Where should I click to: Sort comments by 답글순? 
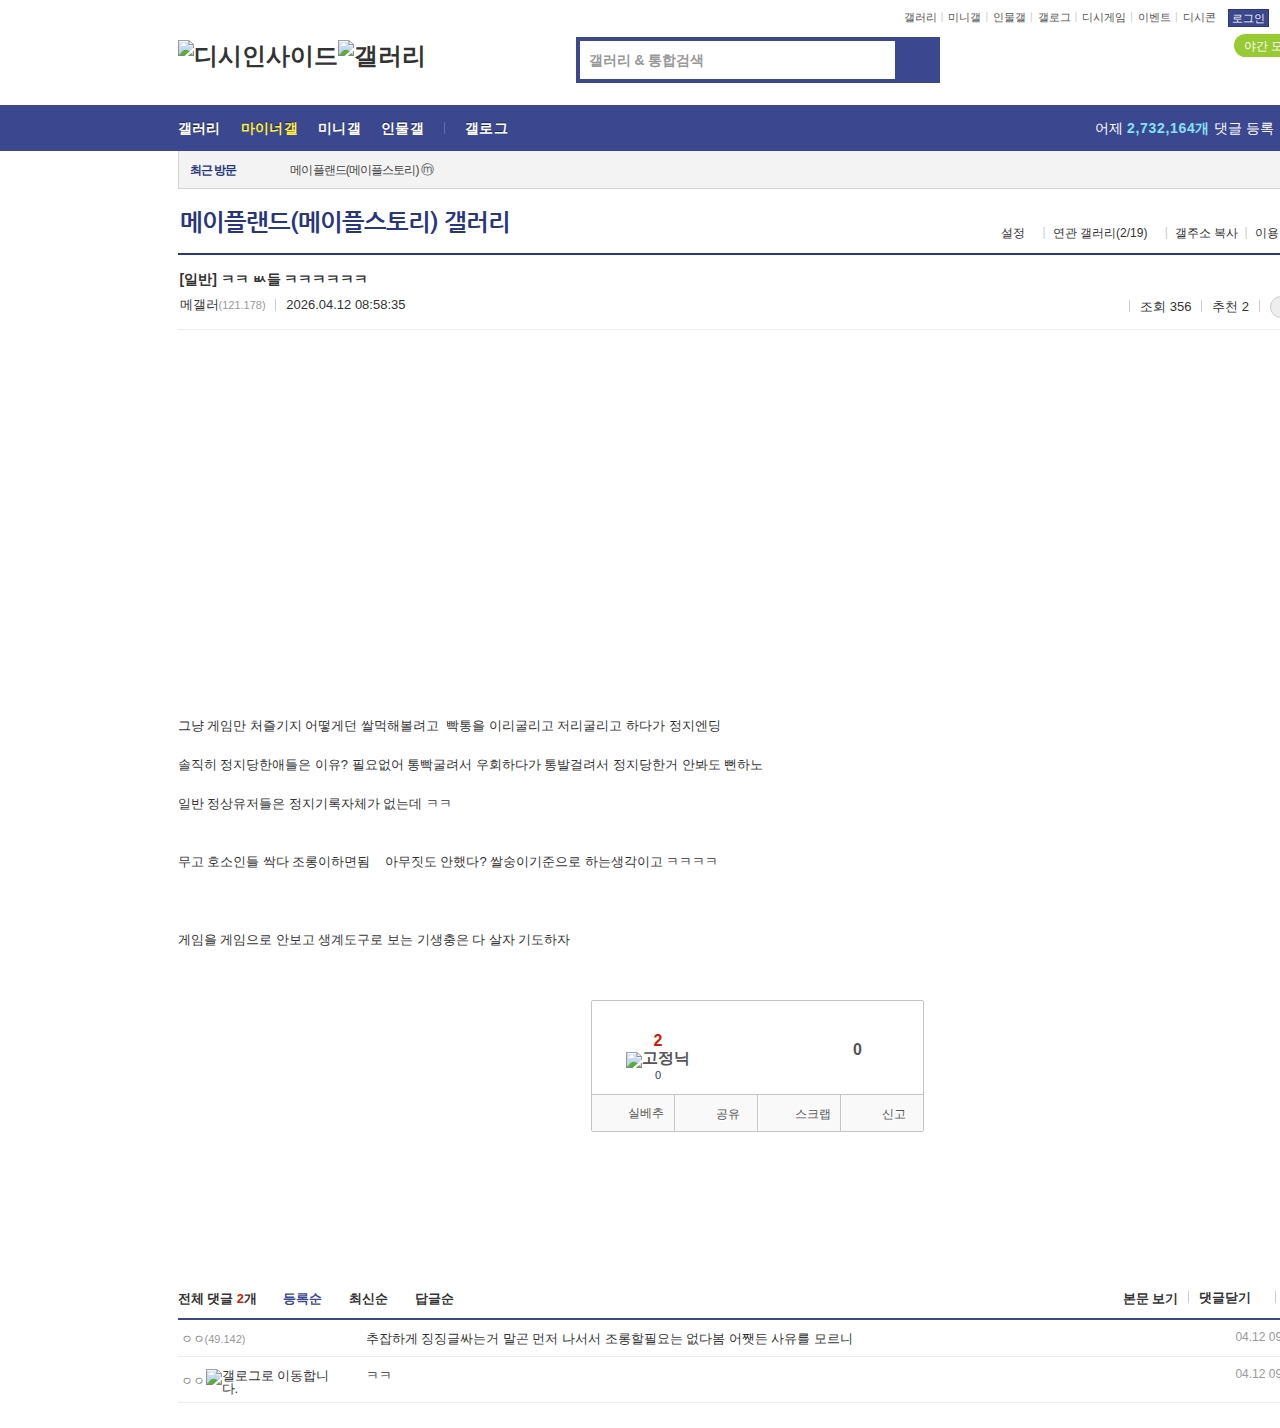point(434,1299)
